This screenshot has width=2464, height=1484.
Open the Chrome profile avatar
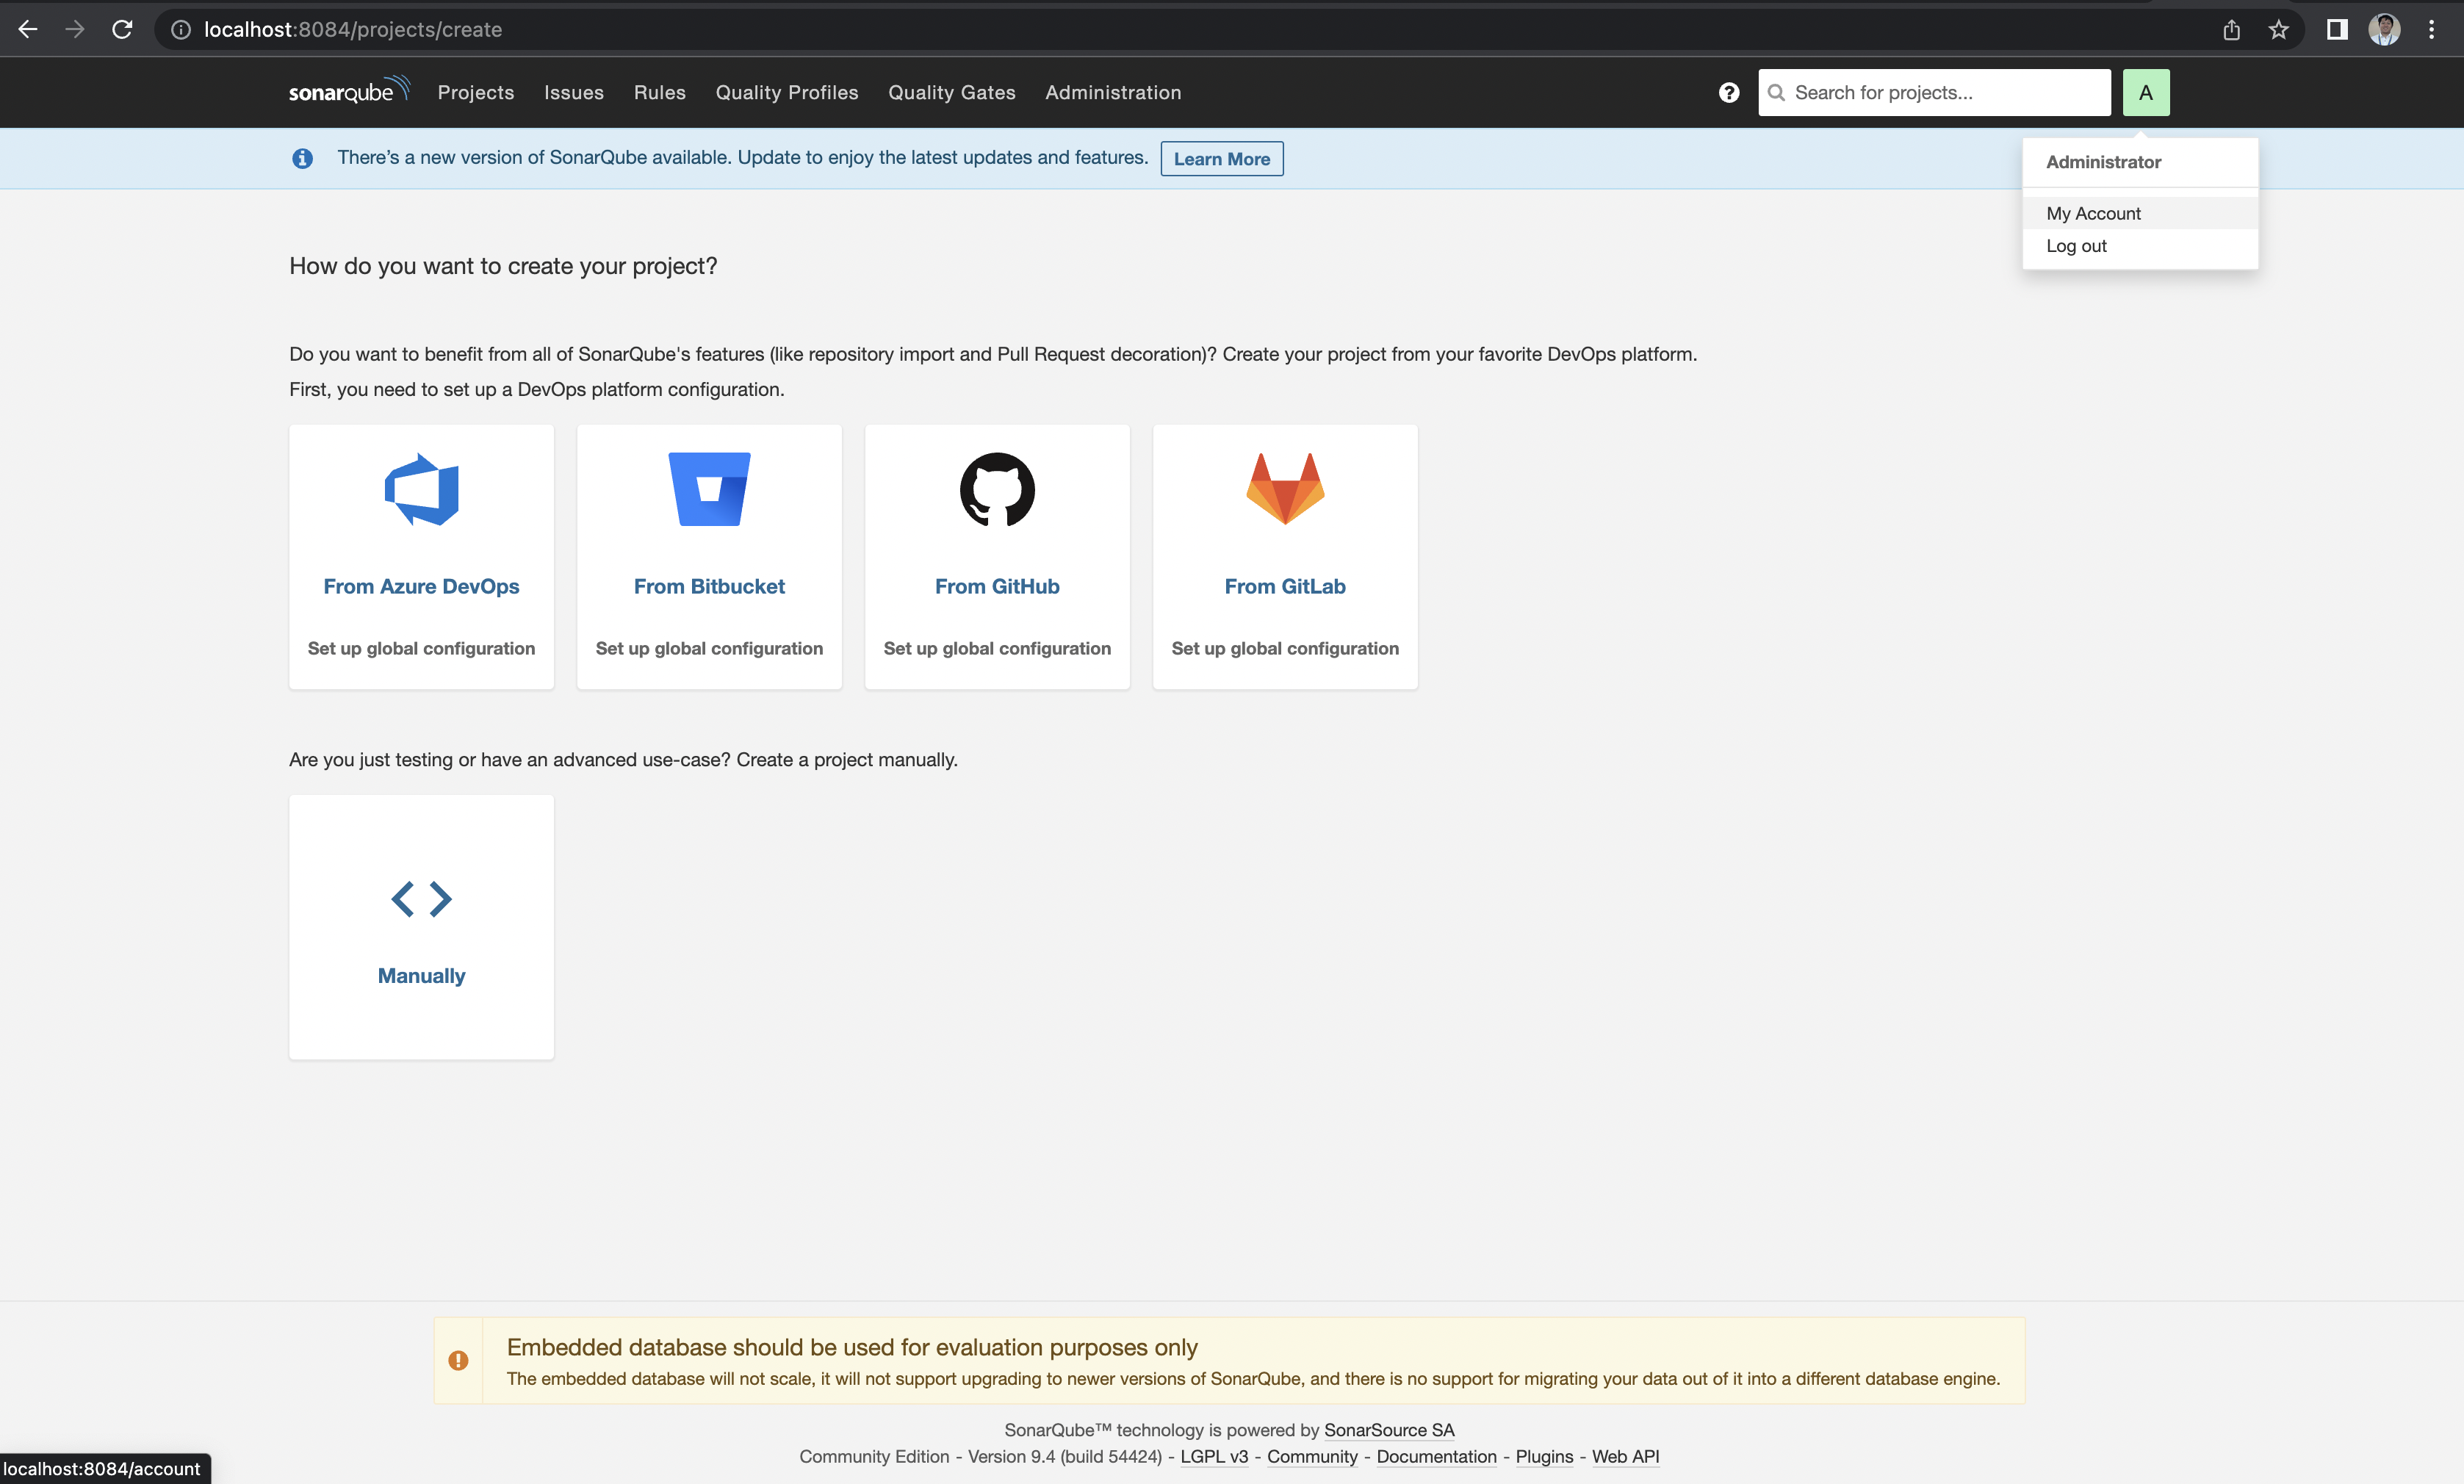coord(2384,29)
